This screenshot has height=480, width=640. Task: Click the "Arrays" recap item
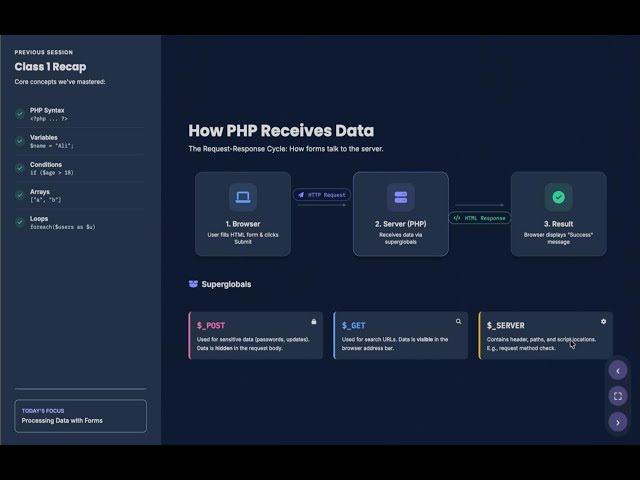(x=40, y=192)
